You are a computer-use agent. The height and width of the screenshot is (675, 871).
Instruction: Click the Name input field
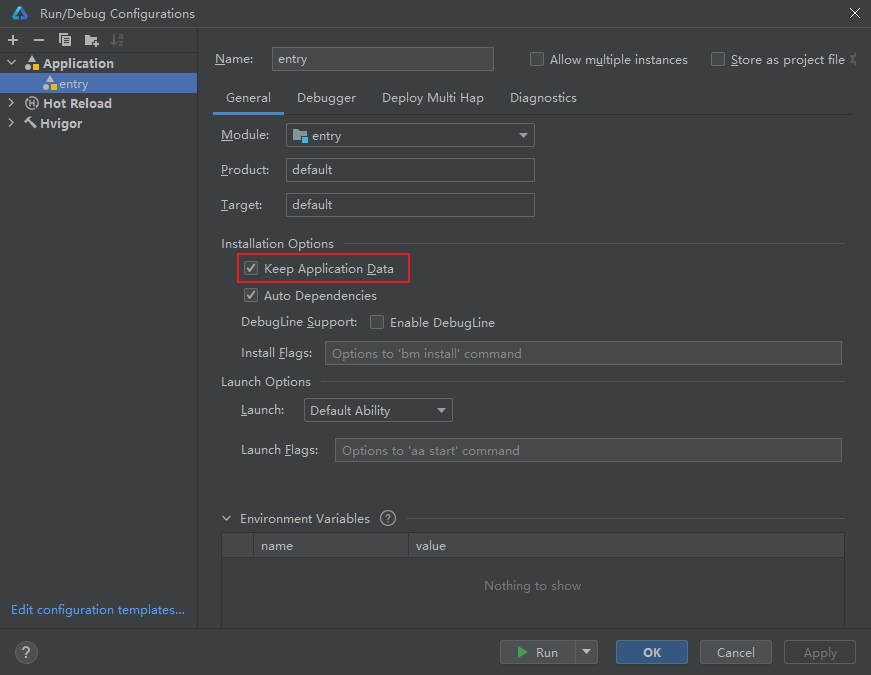[x=383, y=59]
